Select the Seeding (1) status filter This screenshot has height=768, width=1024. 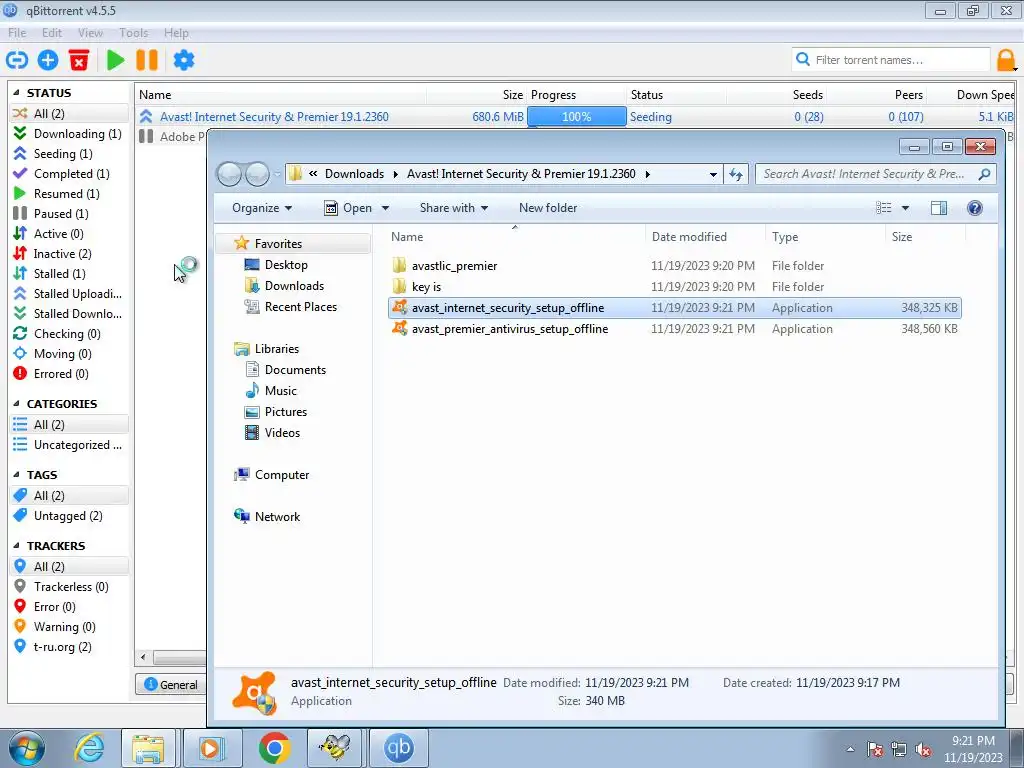pos(69,153)
